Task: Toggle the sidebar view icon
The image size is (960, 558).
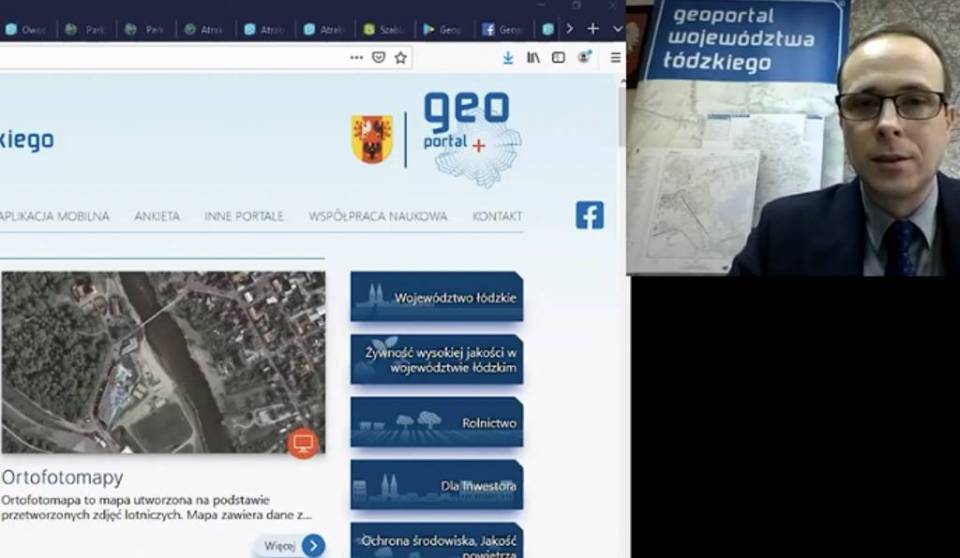Action: point(558,58)
